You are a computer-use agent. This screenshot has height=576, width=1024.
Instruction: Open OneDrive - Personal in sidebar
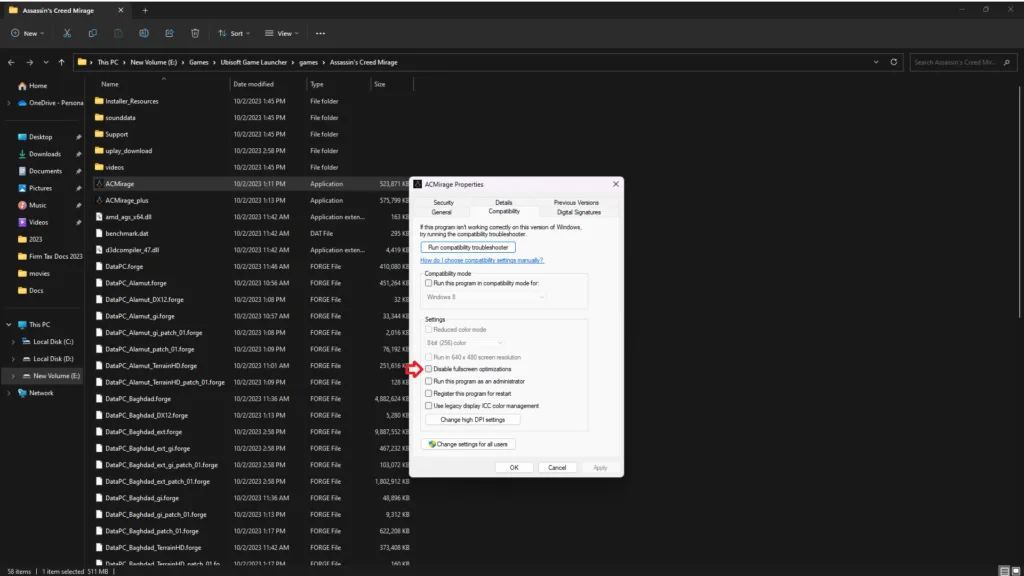pos(51,103)
